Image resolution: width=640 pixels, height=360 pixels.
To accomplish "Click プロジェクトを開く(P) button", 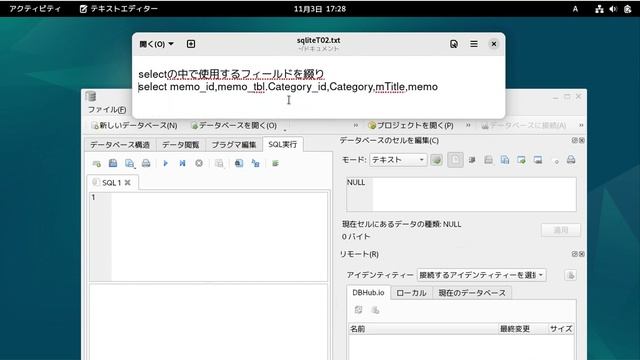I will pyautogui.click(x=411, y=125).
